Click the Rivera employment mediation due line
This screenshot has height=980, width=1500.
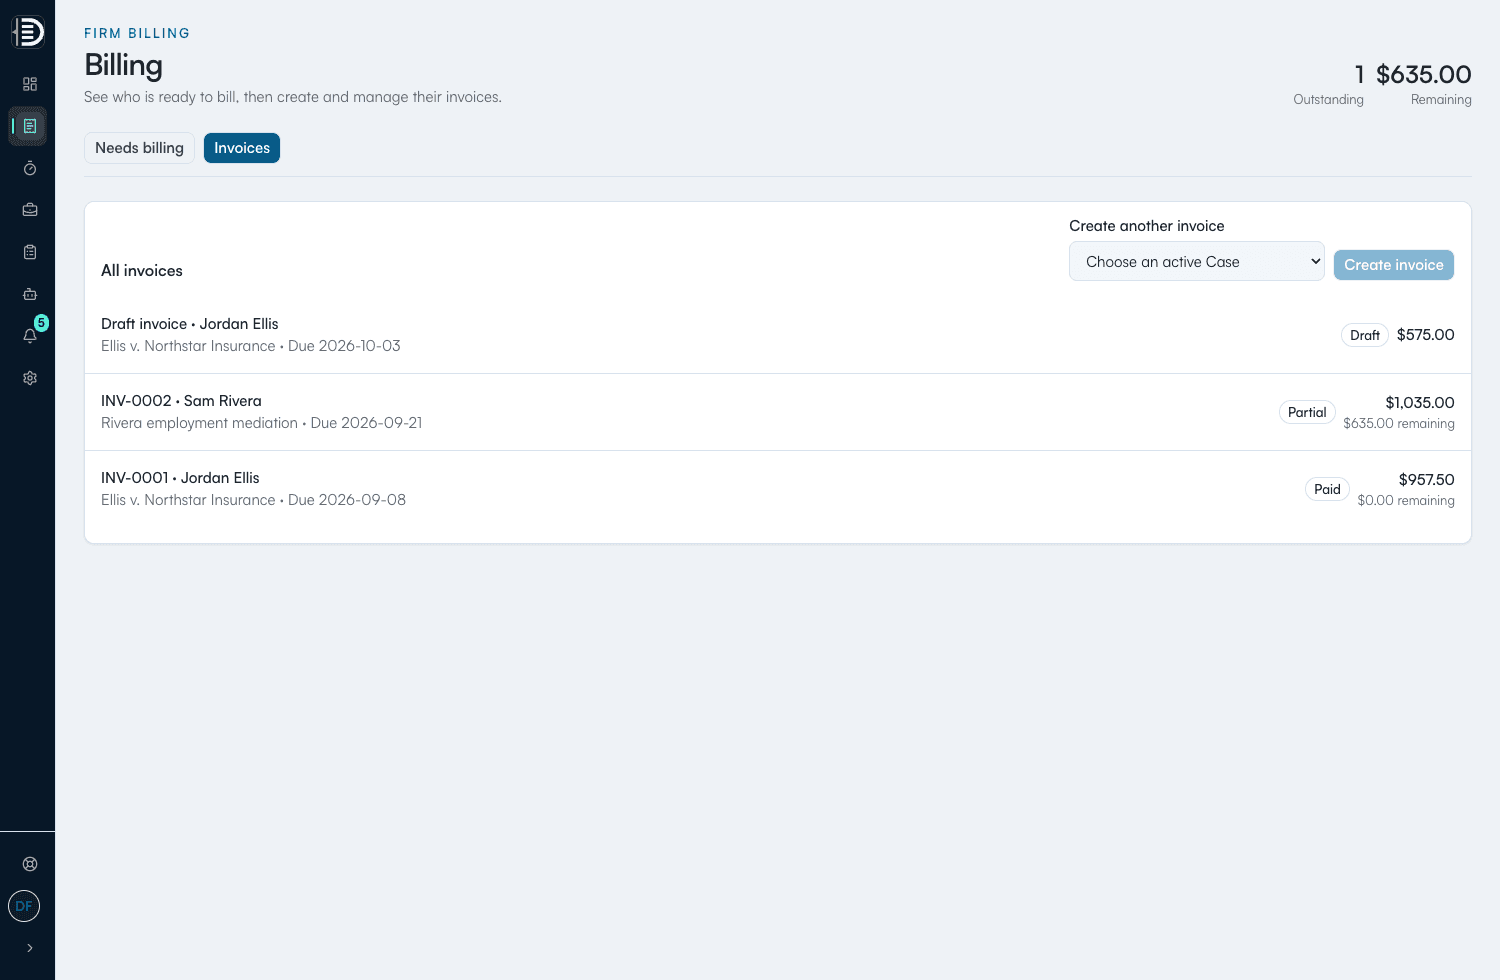click(x=262, y=423)
